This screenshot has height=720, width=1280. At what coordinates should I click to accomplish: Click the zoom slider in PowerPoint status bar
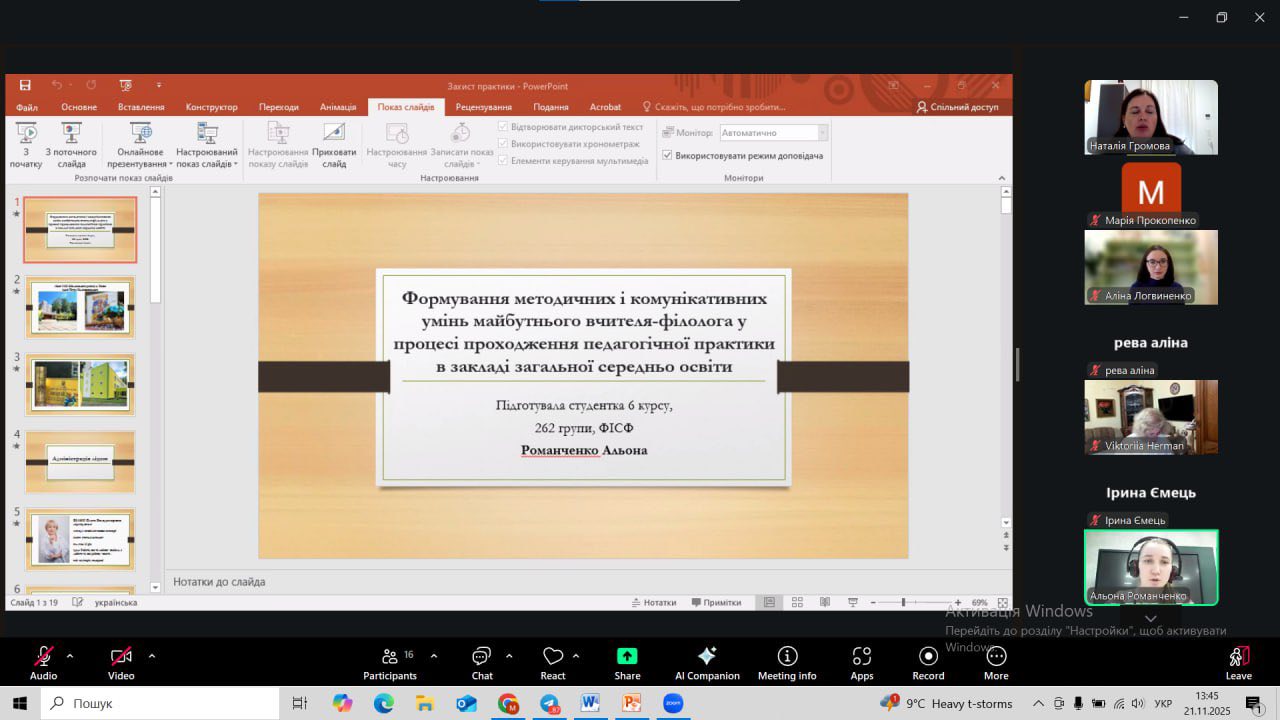coord(903,603)
